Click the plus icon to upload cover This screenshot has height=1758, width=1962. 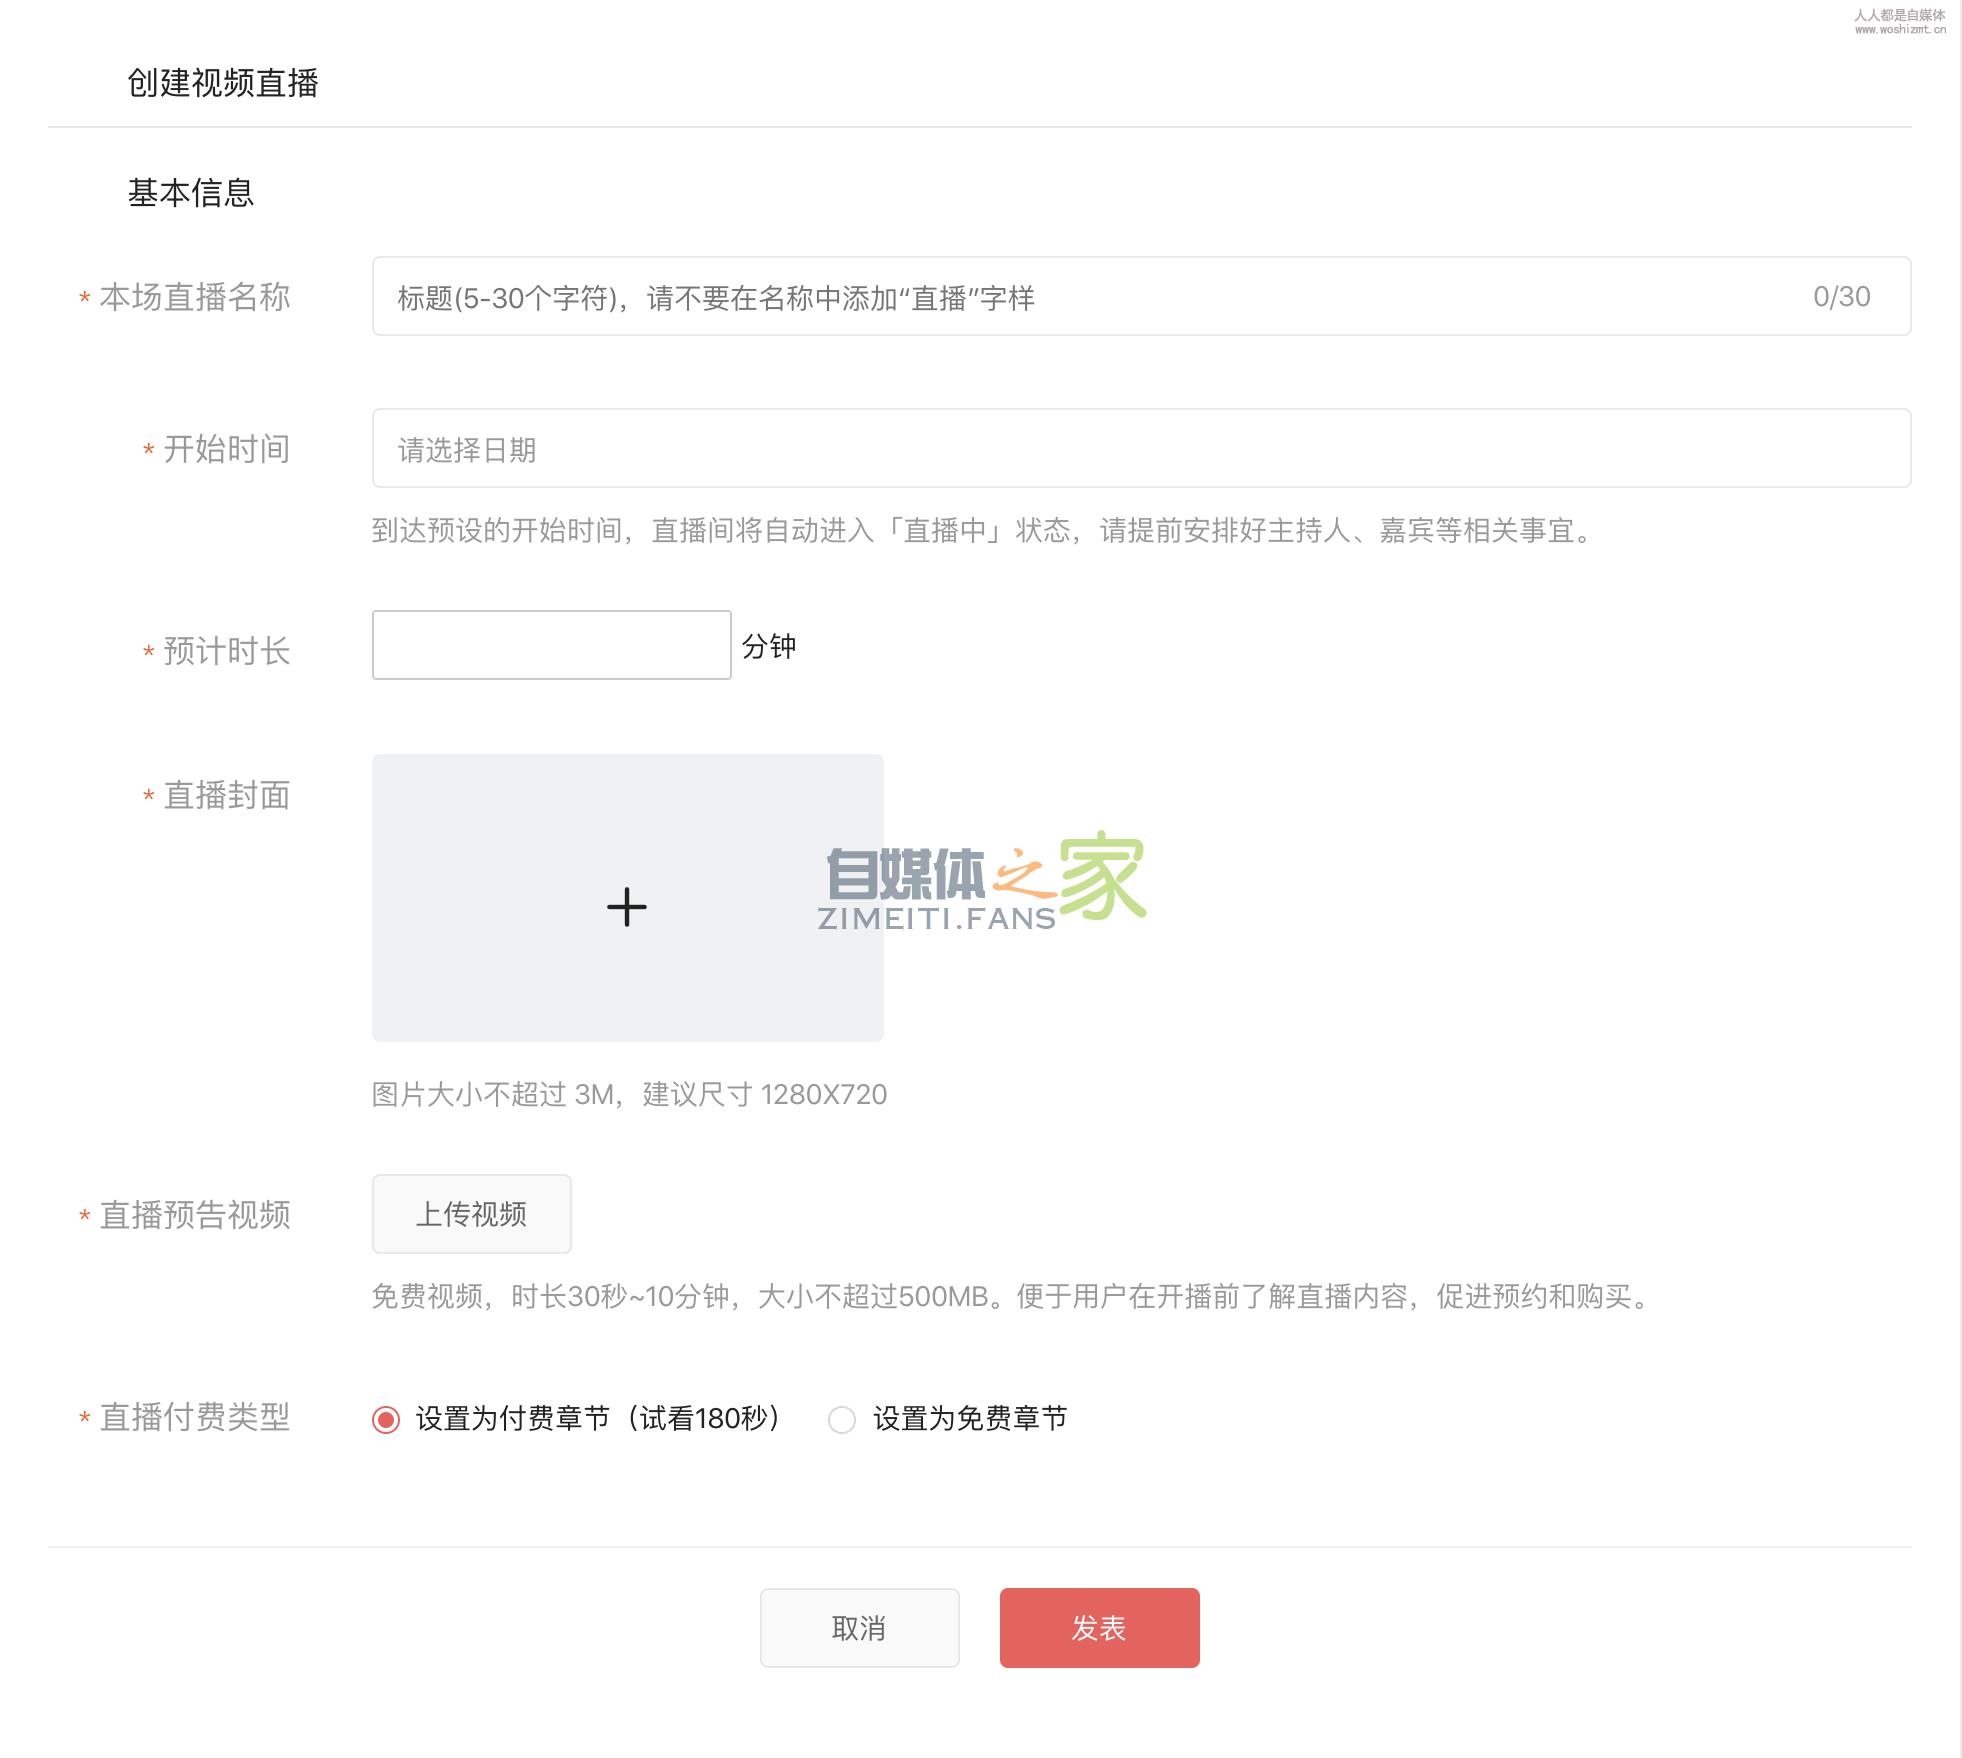click(x=627, y=906)
